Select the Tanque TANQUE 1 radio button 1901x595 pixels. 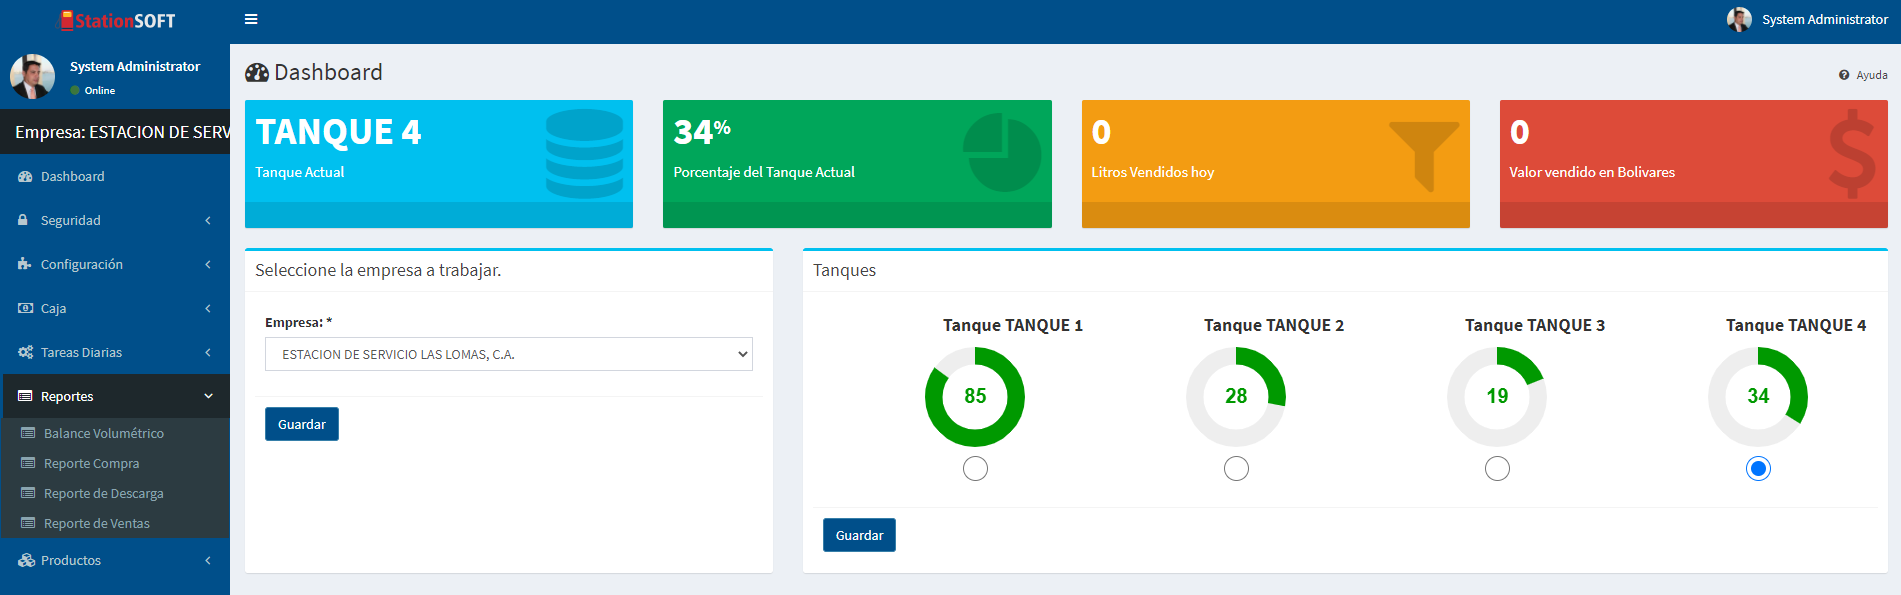pos(975,468)
